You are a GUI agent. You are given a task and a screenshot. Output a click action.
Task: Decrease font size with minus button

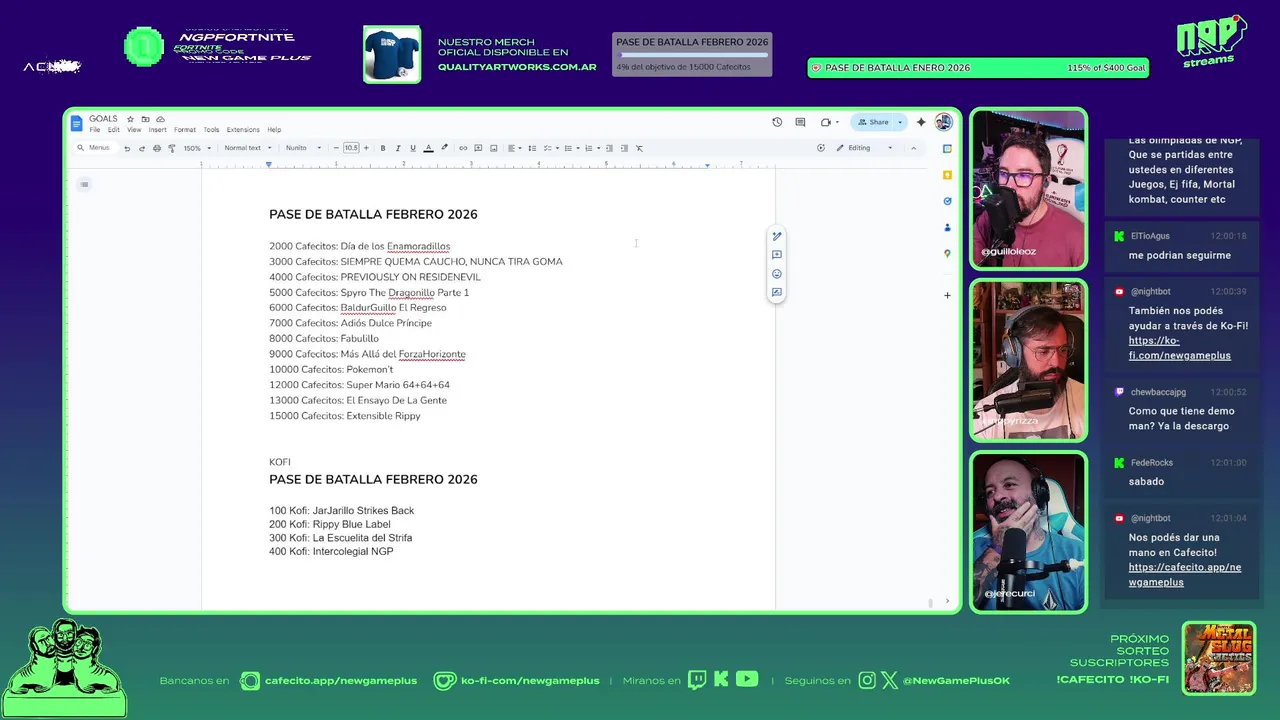click(x=336, y=148)
